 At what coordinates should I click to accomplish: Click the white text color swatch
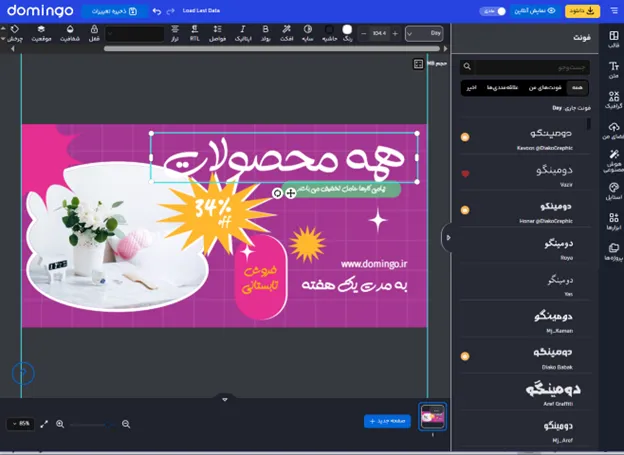347,30
